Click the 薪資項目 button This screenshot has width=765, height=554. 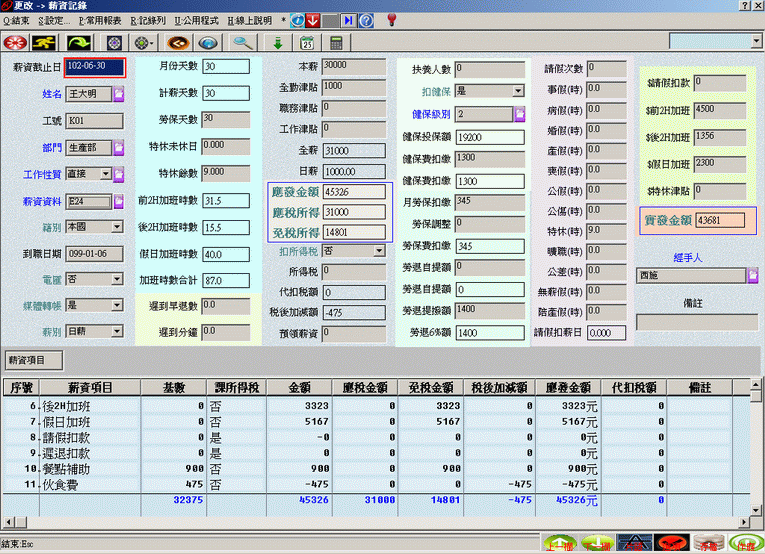click(x=34, y=360)
